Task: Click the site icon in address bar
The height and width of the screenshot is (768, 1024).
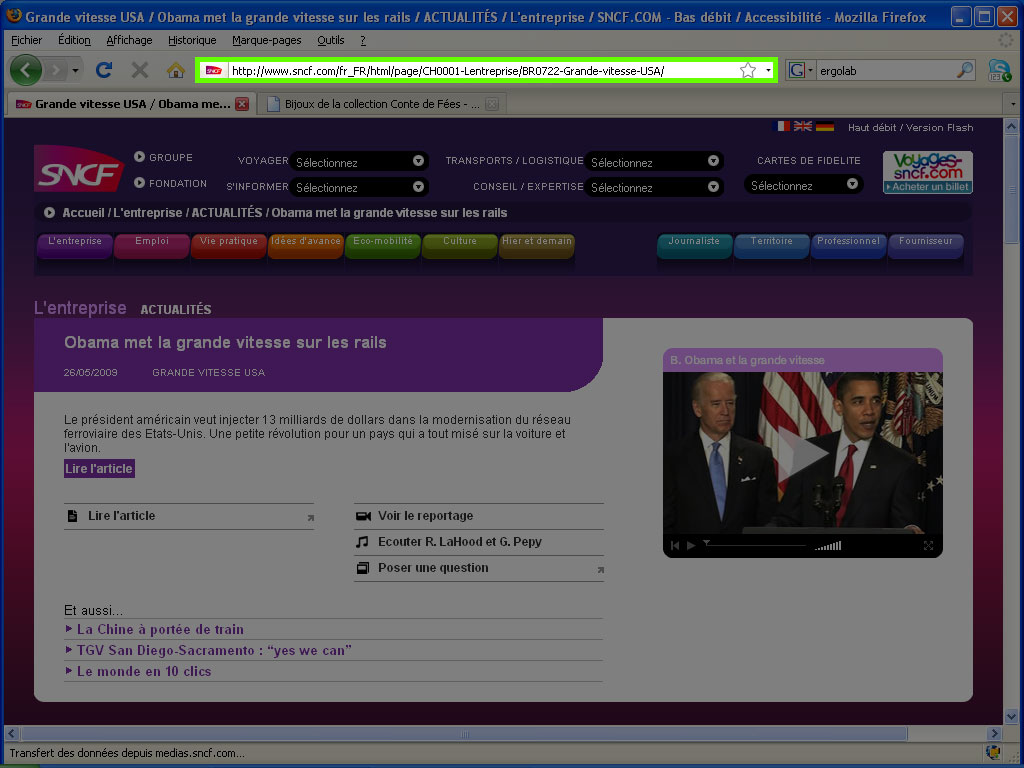Action: click(x=214, y=71)
